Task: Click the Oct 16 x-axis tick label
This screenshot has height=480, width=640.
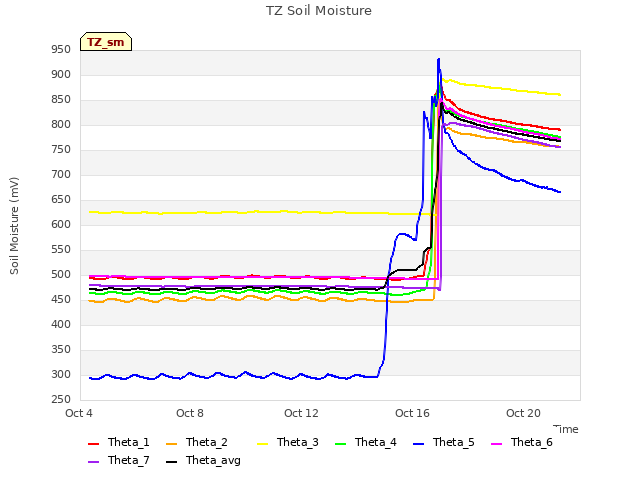Action: tap(412, 413)
